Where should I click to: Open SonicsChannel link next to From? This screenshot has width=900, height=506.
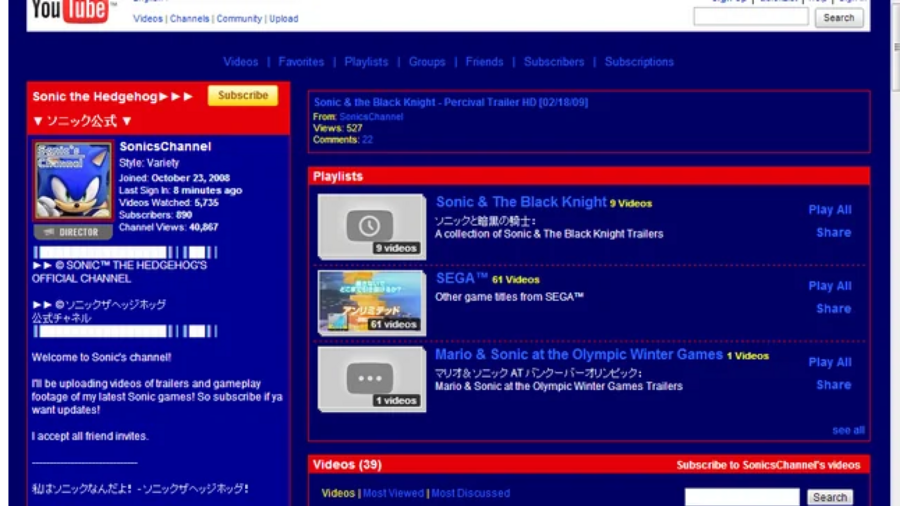371,116
